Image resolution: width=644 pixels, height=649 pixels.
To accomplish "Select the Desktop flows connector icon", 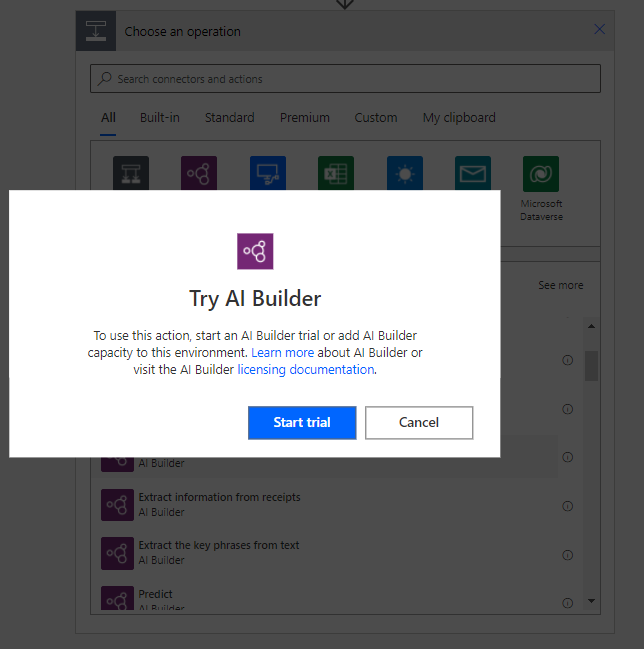I will (268, 173).
